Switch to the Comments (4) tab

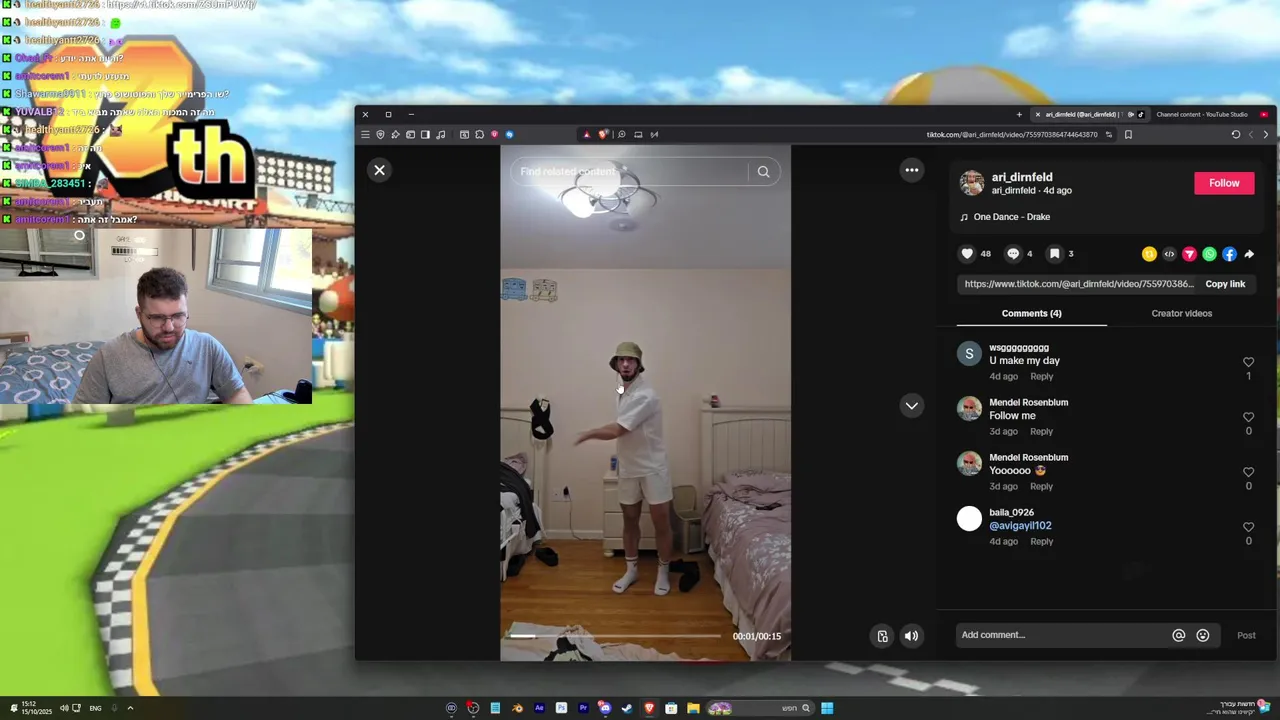pos(1031,313)
